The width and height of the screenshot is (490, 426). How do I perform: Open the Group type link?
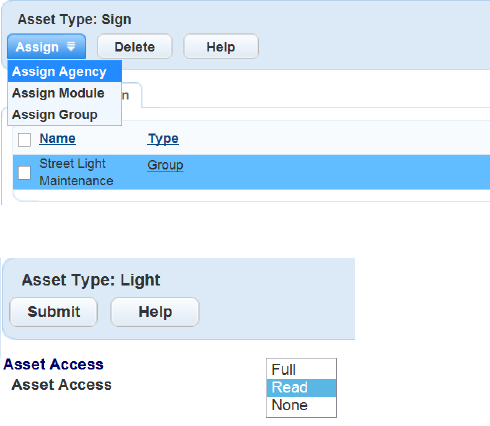click(x=165, y=165)
